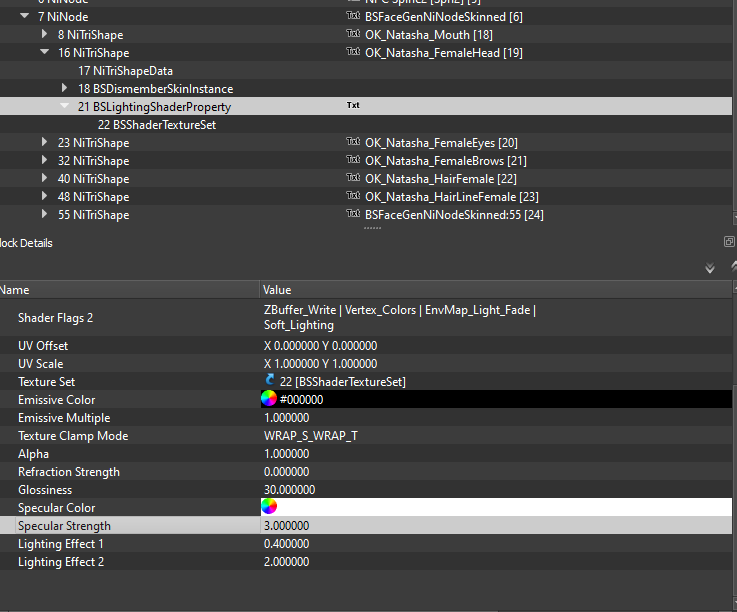Expand the 55 NiTriShape node
Viewport: 737px width, 612px height.
pyautogui.click(x=44, y=214)
